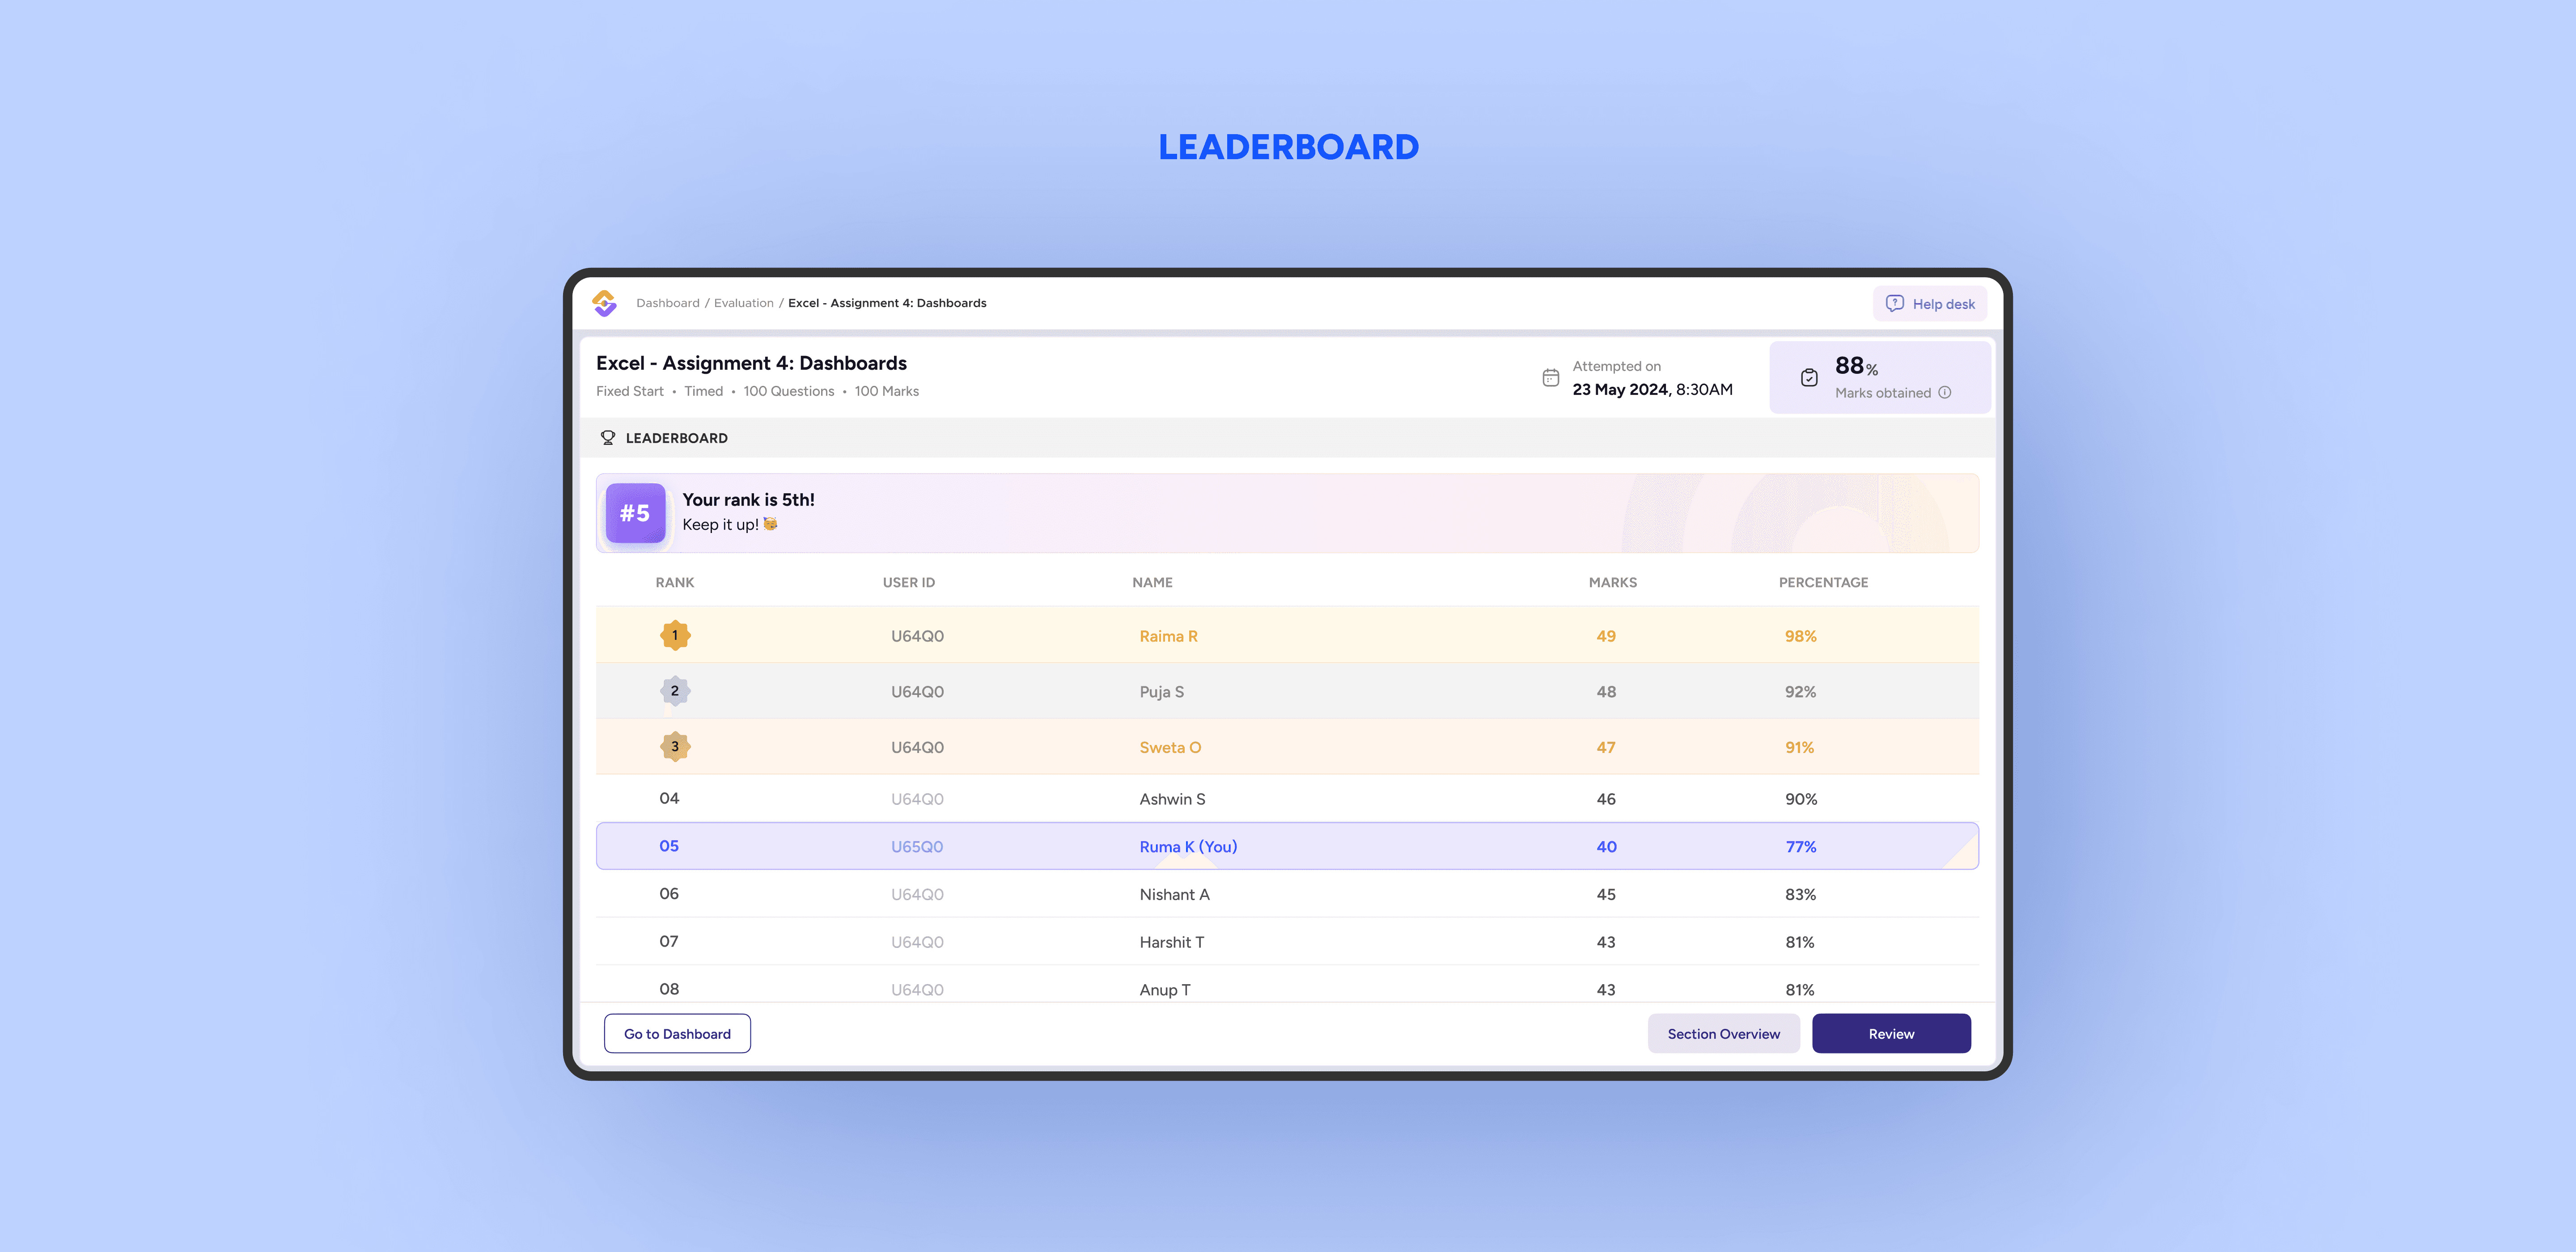Click Nishant A's leaderboard row

(x=1174, y=894)
